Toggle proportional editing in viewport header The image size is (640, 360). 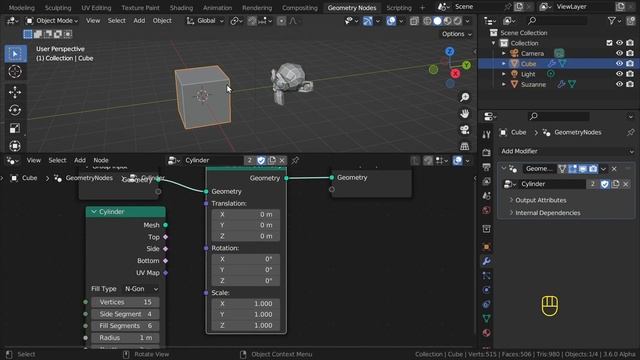click(x=281, y=21)
